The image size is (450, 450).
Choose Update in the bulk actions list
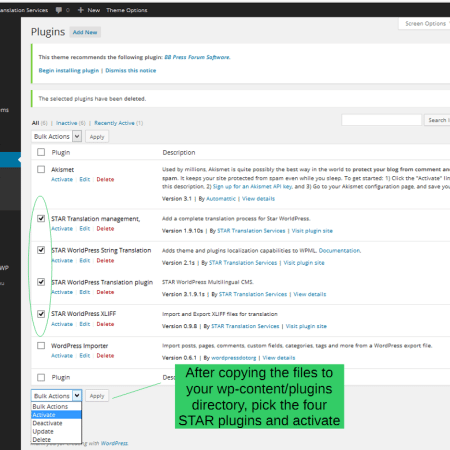tap(56, 431)
